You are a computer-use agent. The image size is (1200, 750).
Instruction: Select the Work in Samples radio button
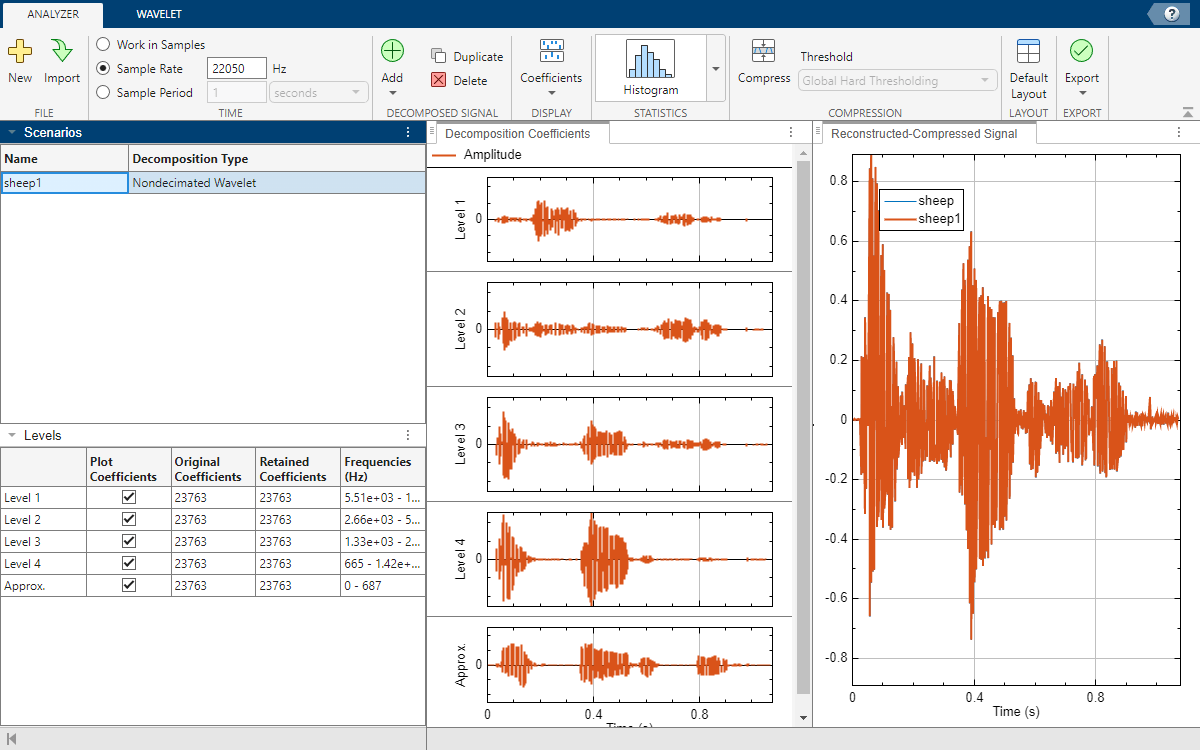pyautogui.click(x=103, y=45)
